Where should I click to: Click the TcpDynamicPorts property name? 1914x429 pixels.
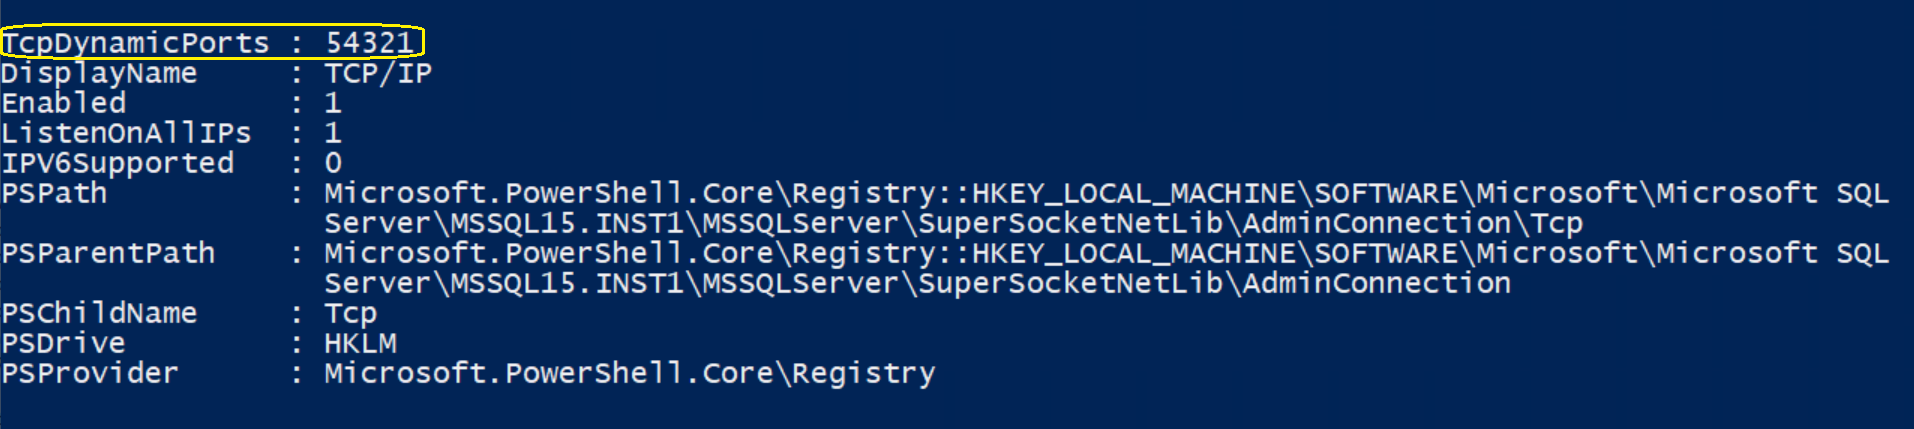(136, 43)
